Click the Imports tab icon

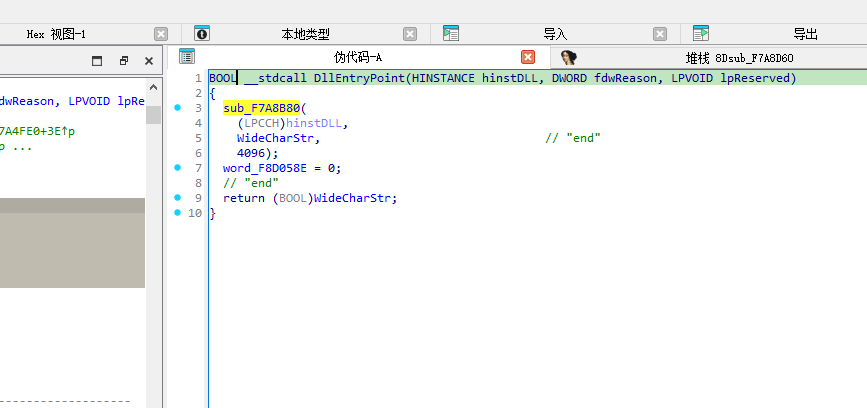[451, 33]
